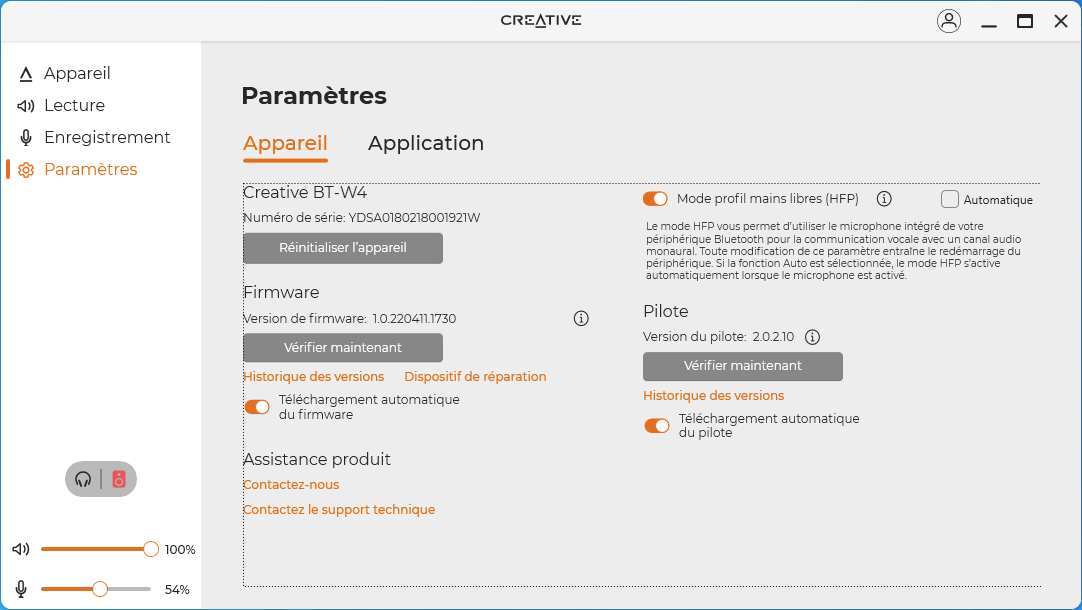Switch to the Application settings tab

(426, 144)
